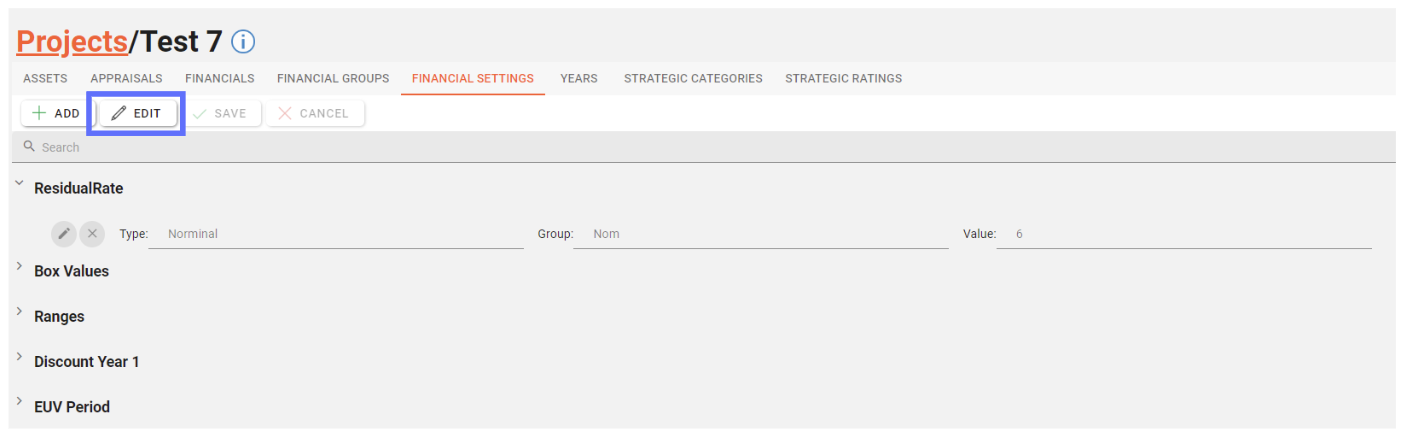
Task: Expand the Discount Year 1 section
Action: coord(20,357)
